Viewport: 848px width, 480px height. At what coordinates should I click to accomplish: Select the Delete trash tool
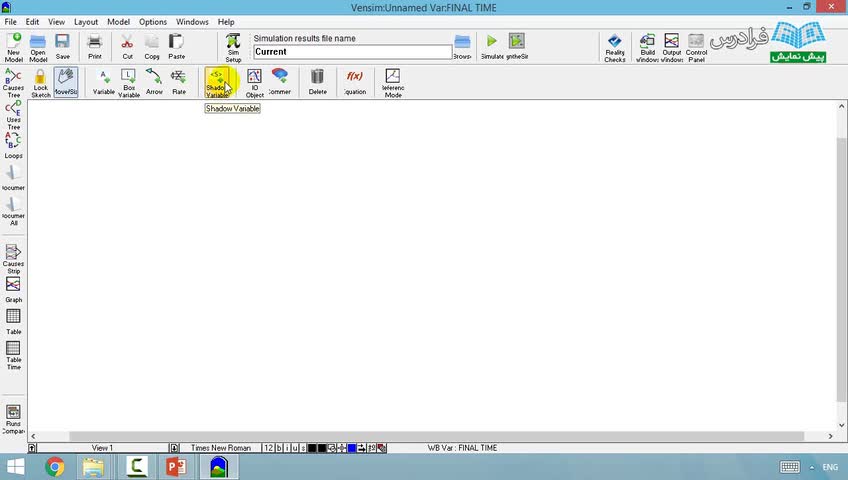317,82
